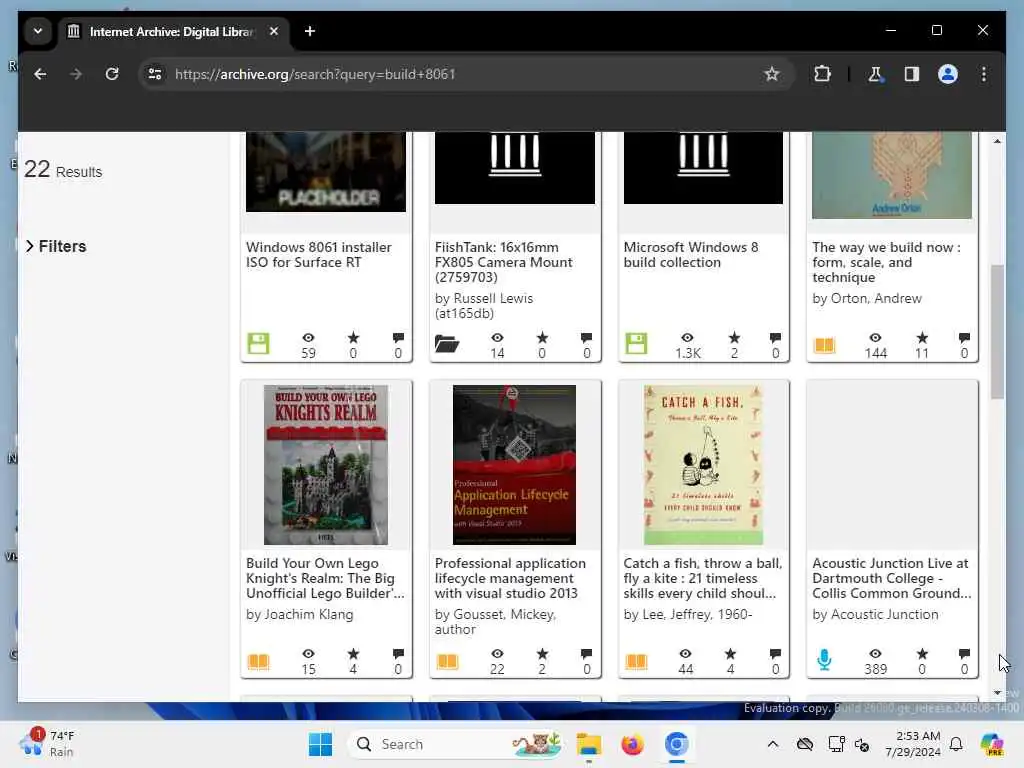Open the Application Lifecycle Management cover thumbnail
This screenshot has height=768, width=1024.
point(514,464)
